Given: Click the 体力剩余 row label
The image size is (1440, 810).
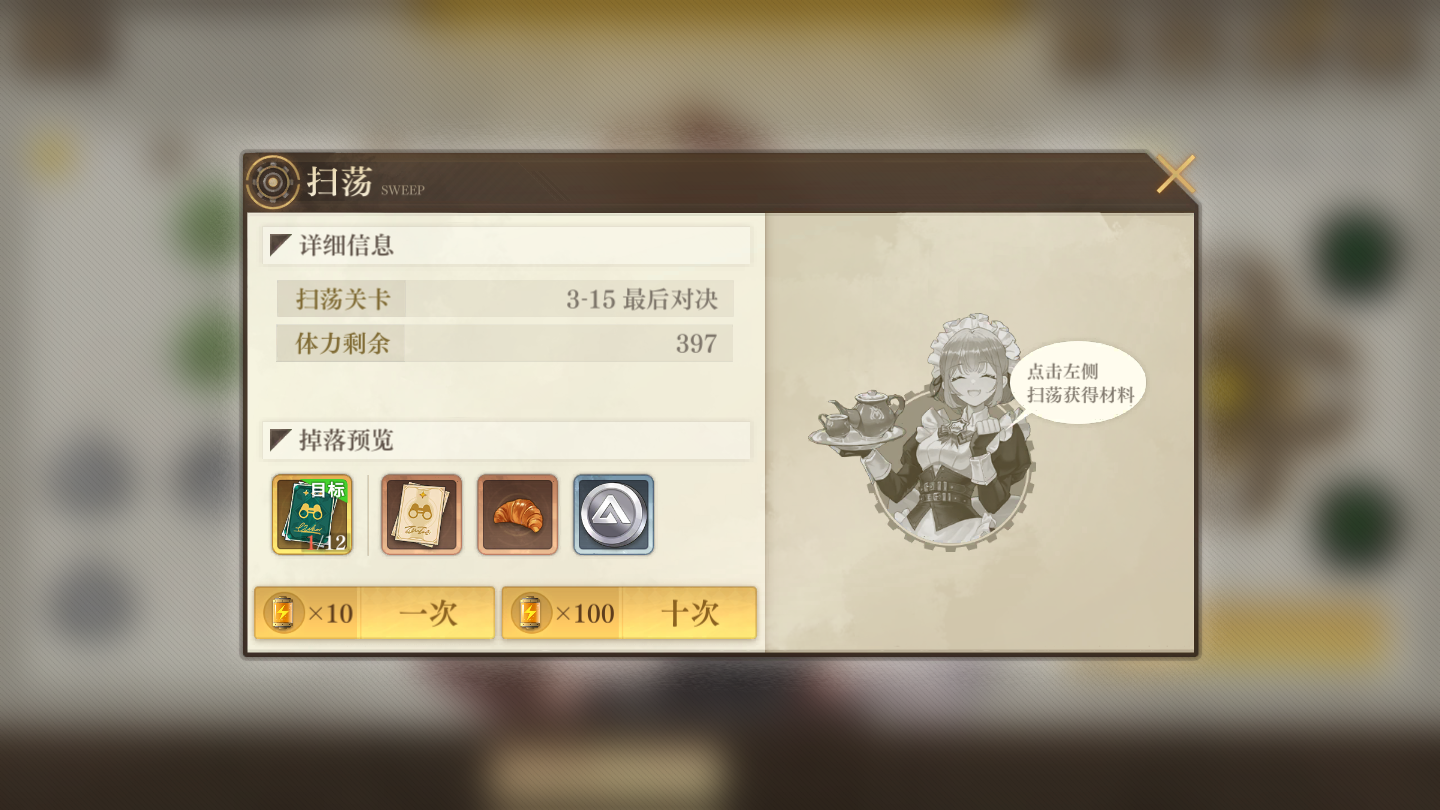Looking at the screenshot, I should 342,343.
